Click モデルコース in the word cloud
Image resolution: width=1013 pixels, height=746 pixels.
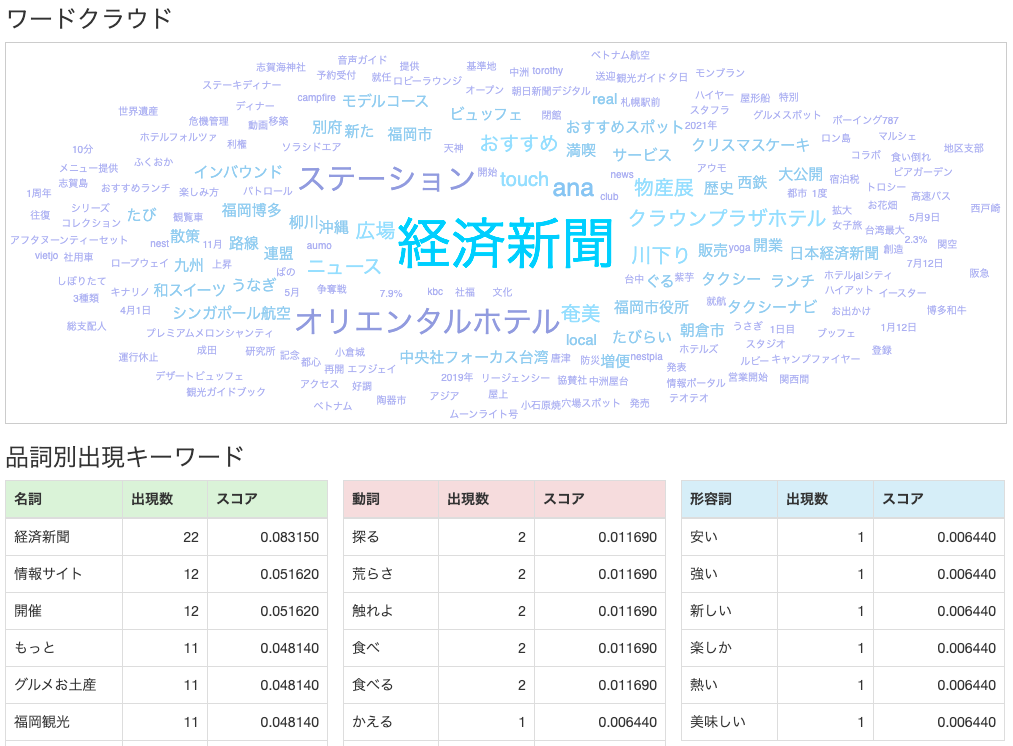(385, 101)
